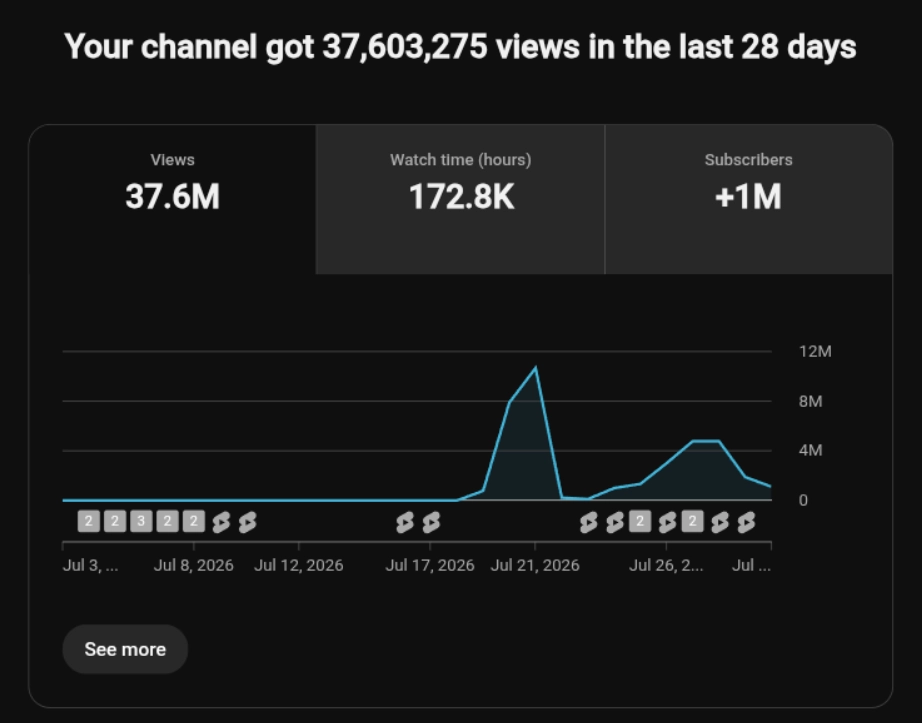Click the See more button
The image size is (922, 723).
pos(125,649)
